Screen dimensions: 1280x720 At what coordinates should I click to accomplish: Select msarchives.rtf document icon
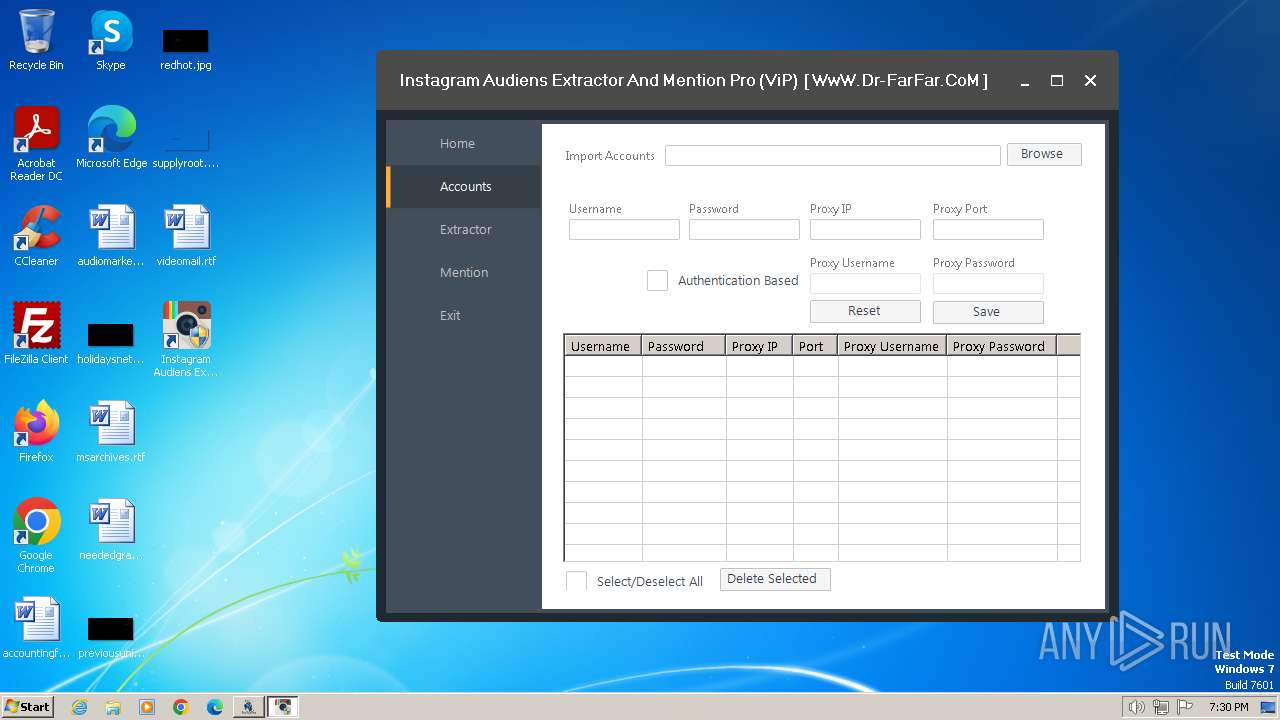pos(110,432)
